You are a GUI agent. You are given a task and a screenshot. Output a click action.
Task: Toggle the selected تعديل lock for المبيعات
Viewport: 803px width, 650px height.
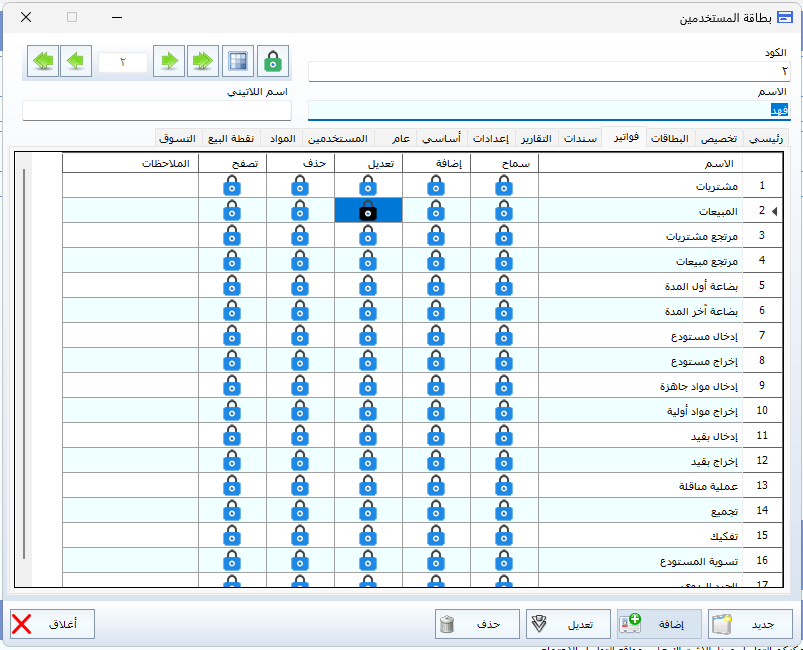point(368,211)
